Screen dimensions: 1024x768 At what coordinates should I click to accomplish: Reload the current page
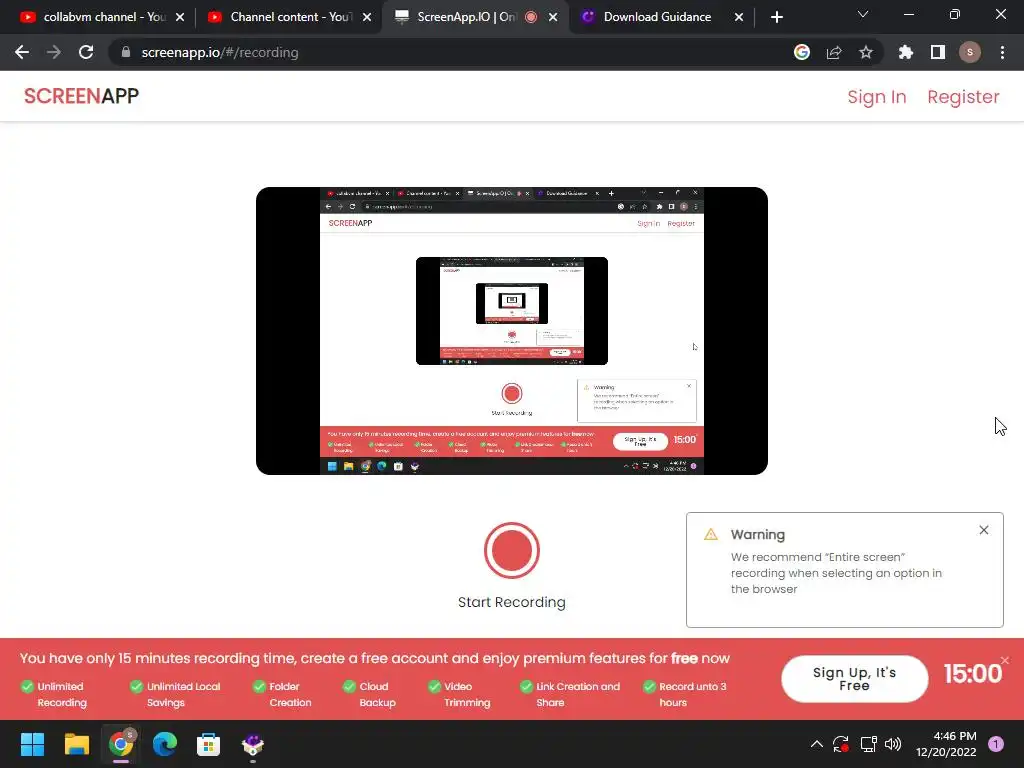[86, 52]
